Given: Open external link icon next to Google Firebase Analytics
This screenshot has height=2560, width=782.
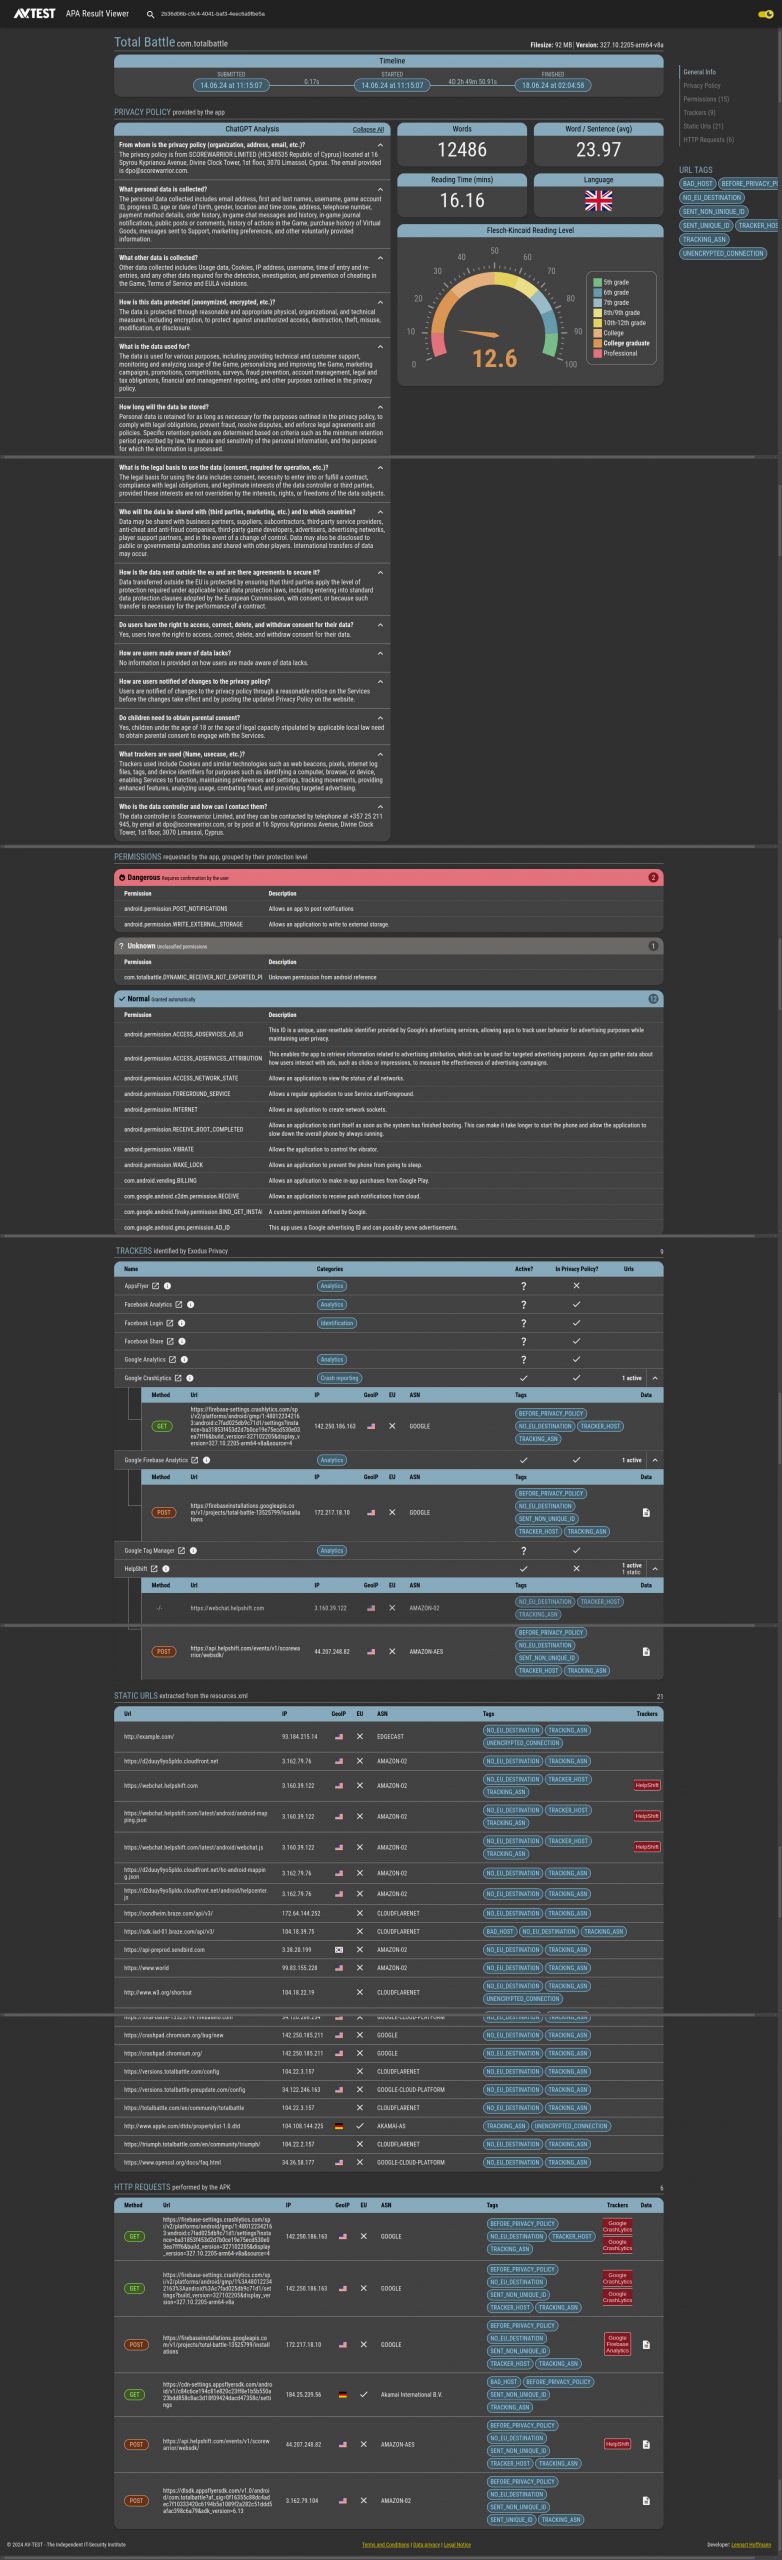Looking at the screenshot, I should tap(194, 1460).
